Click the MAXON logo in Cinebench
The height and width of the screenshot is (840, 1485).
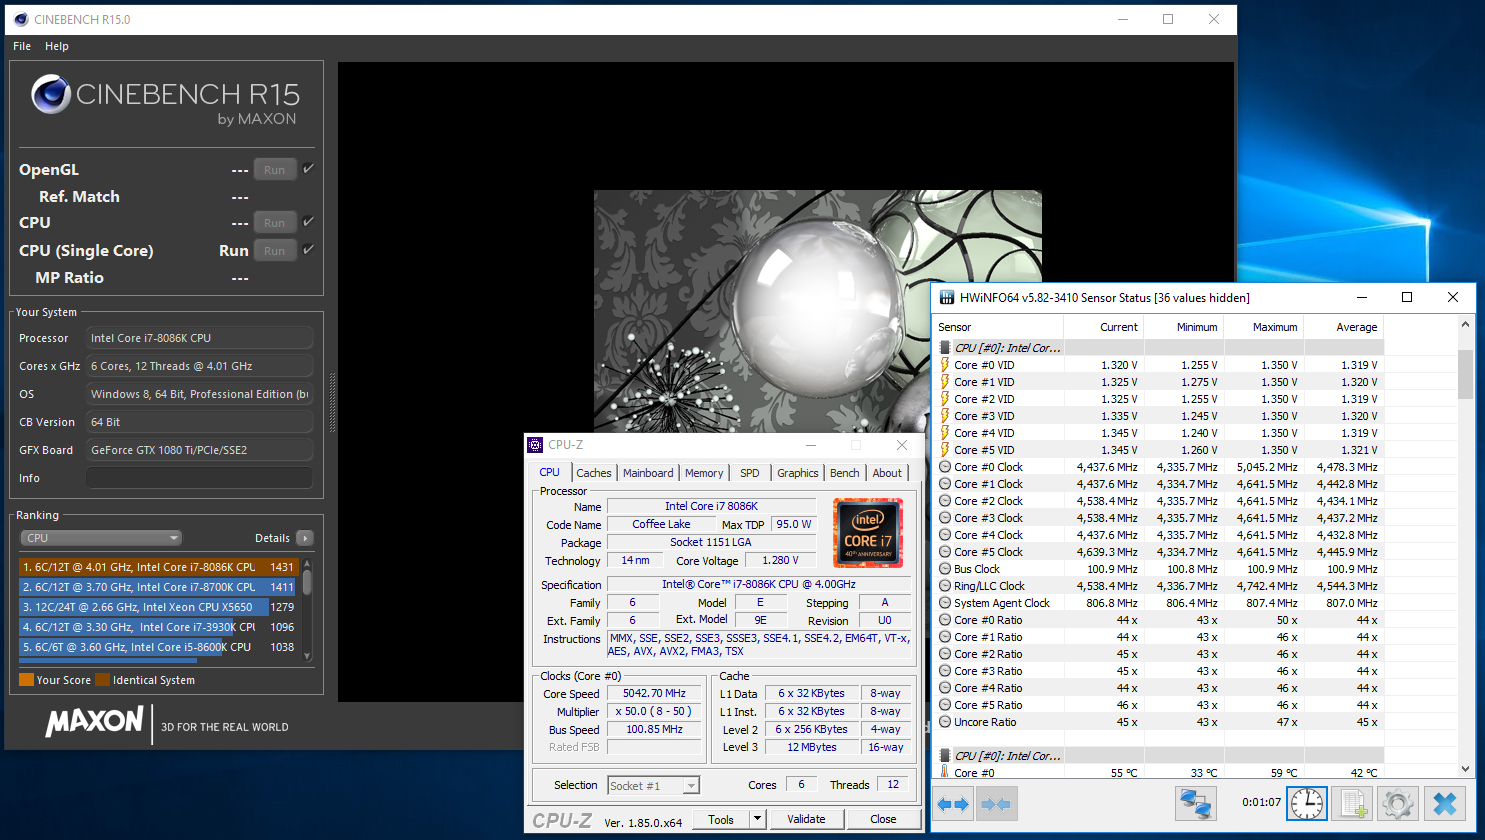tap(95, 722)
